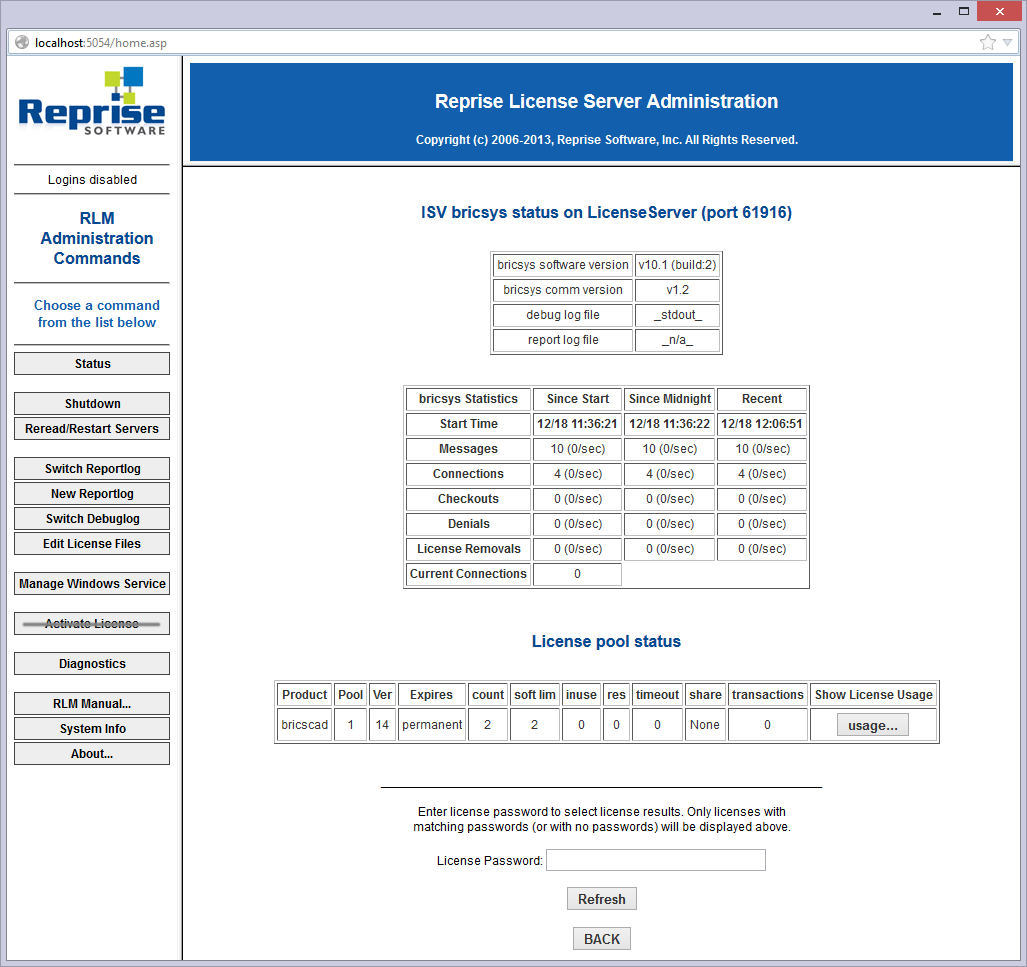Open the About page
This screenshot has height=967, width=1027.
click(x=92, y=754)
